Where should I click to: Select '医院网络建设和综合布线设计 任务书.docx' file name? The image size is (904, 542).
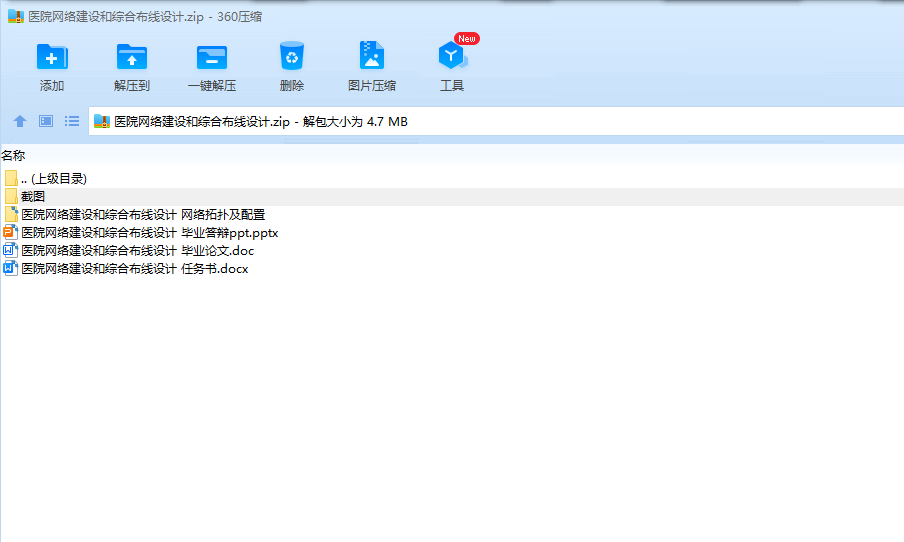click(135, 269)
